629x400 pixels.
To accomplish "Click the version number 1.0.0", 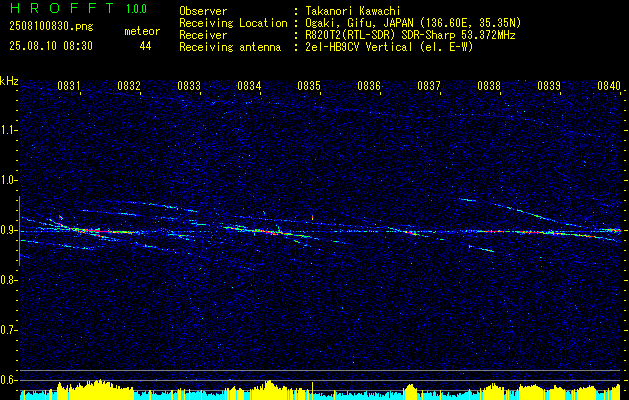I will coord(136,9).
